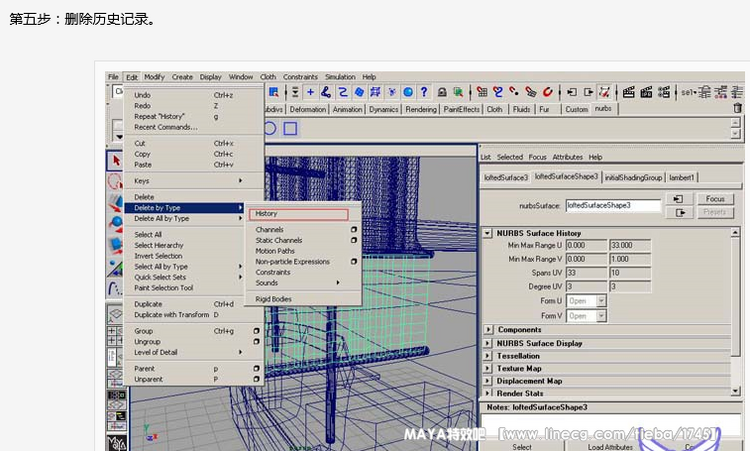Click the output connection arrow icon below
Viewport: 750px width, 451px height.
(x=680, y=212)
